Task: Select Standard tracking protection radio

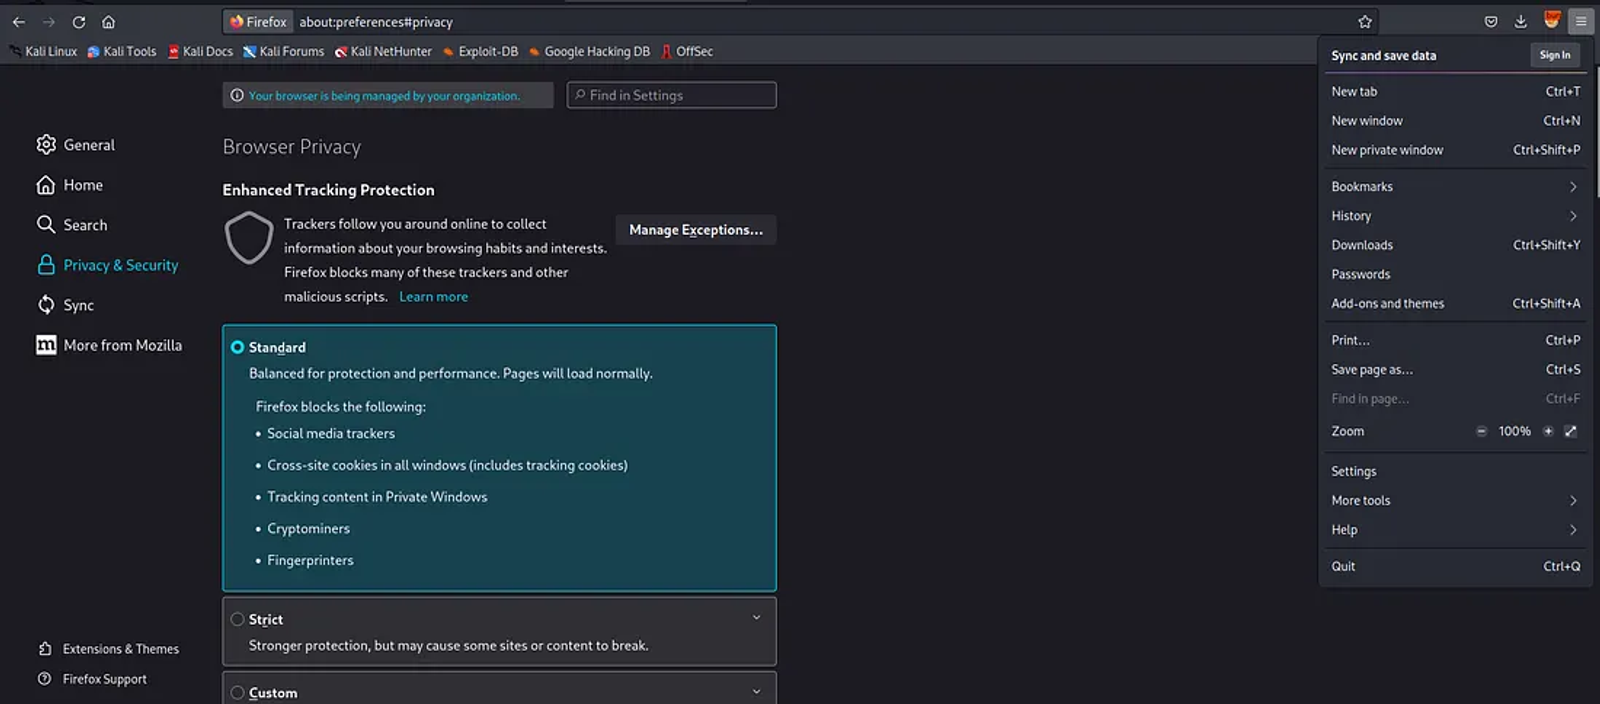Action: tap(237, 347)
